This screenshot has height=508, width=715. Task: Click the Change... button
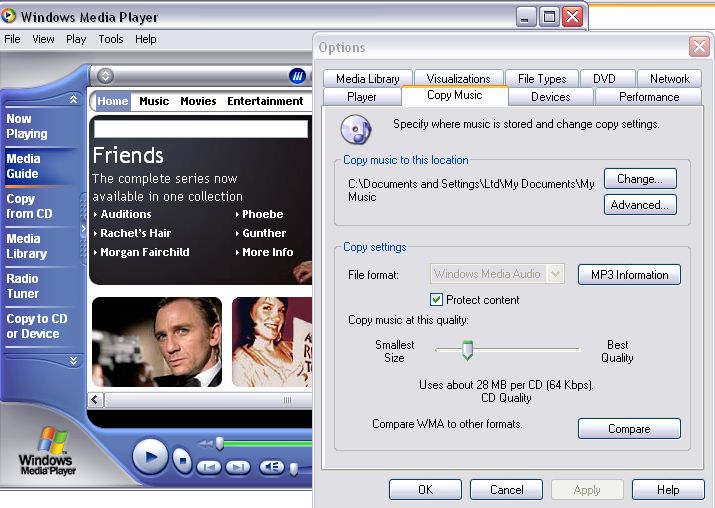tap(640, 179)
